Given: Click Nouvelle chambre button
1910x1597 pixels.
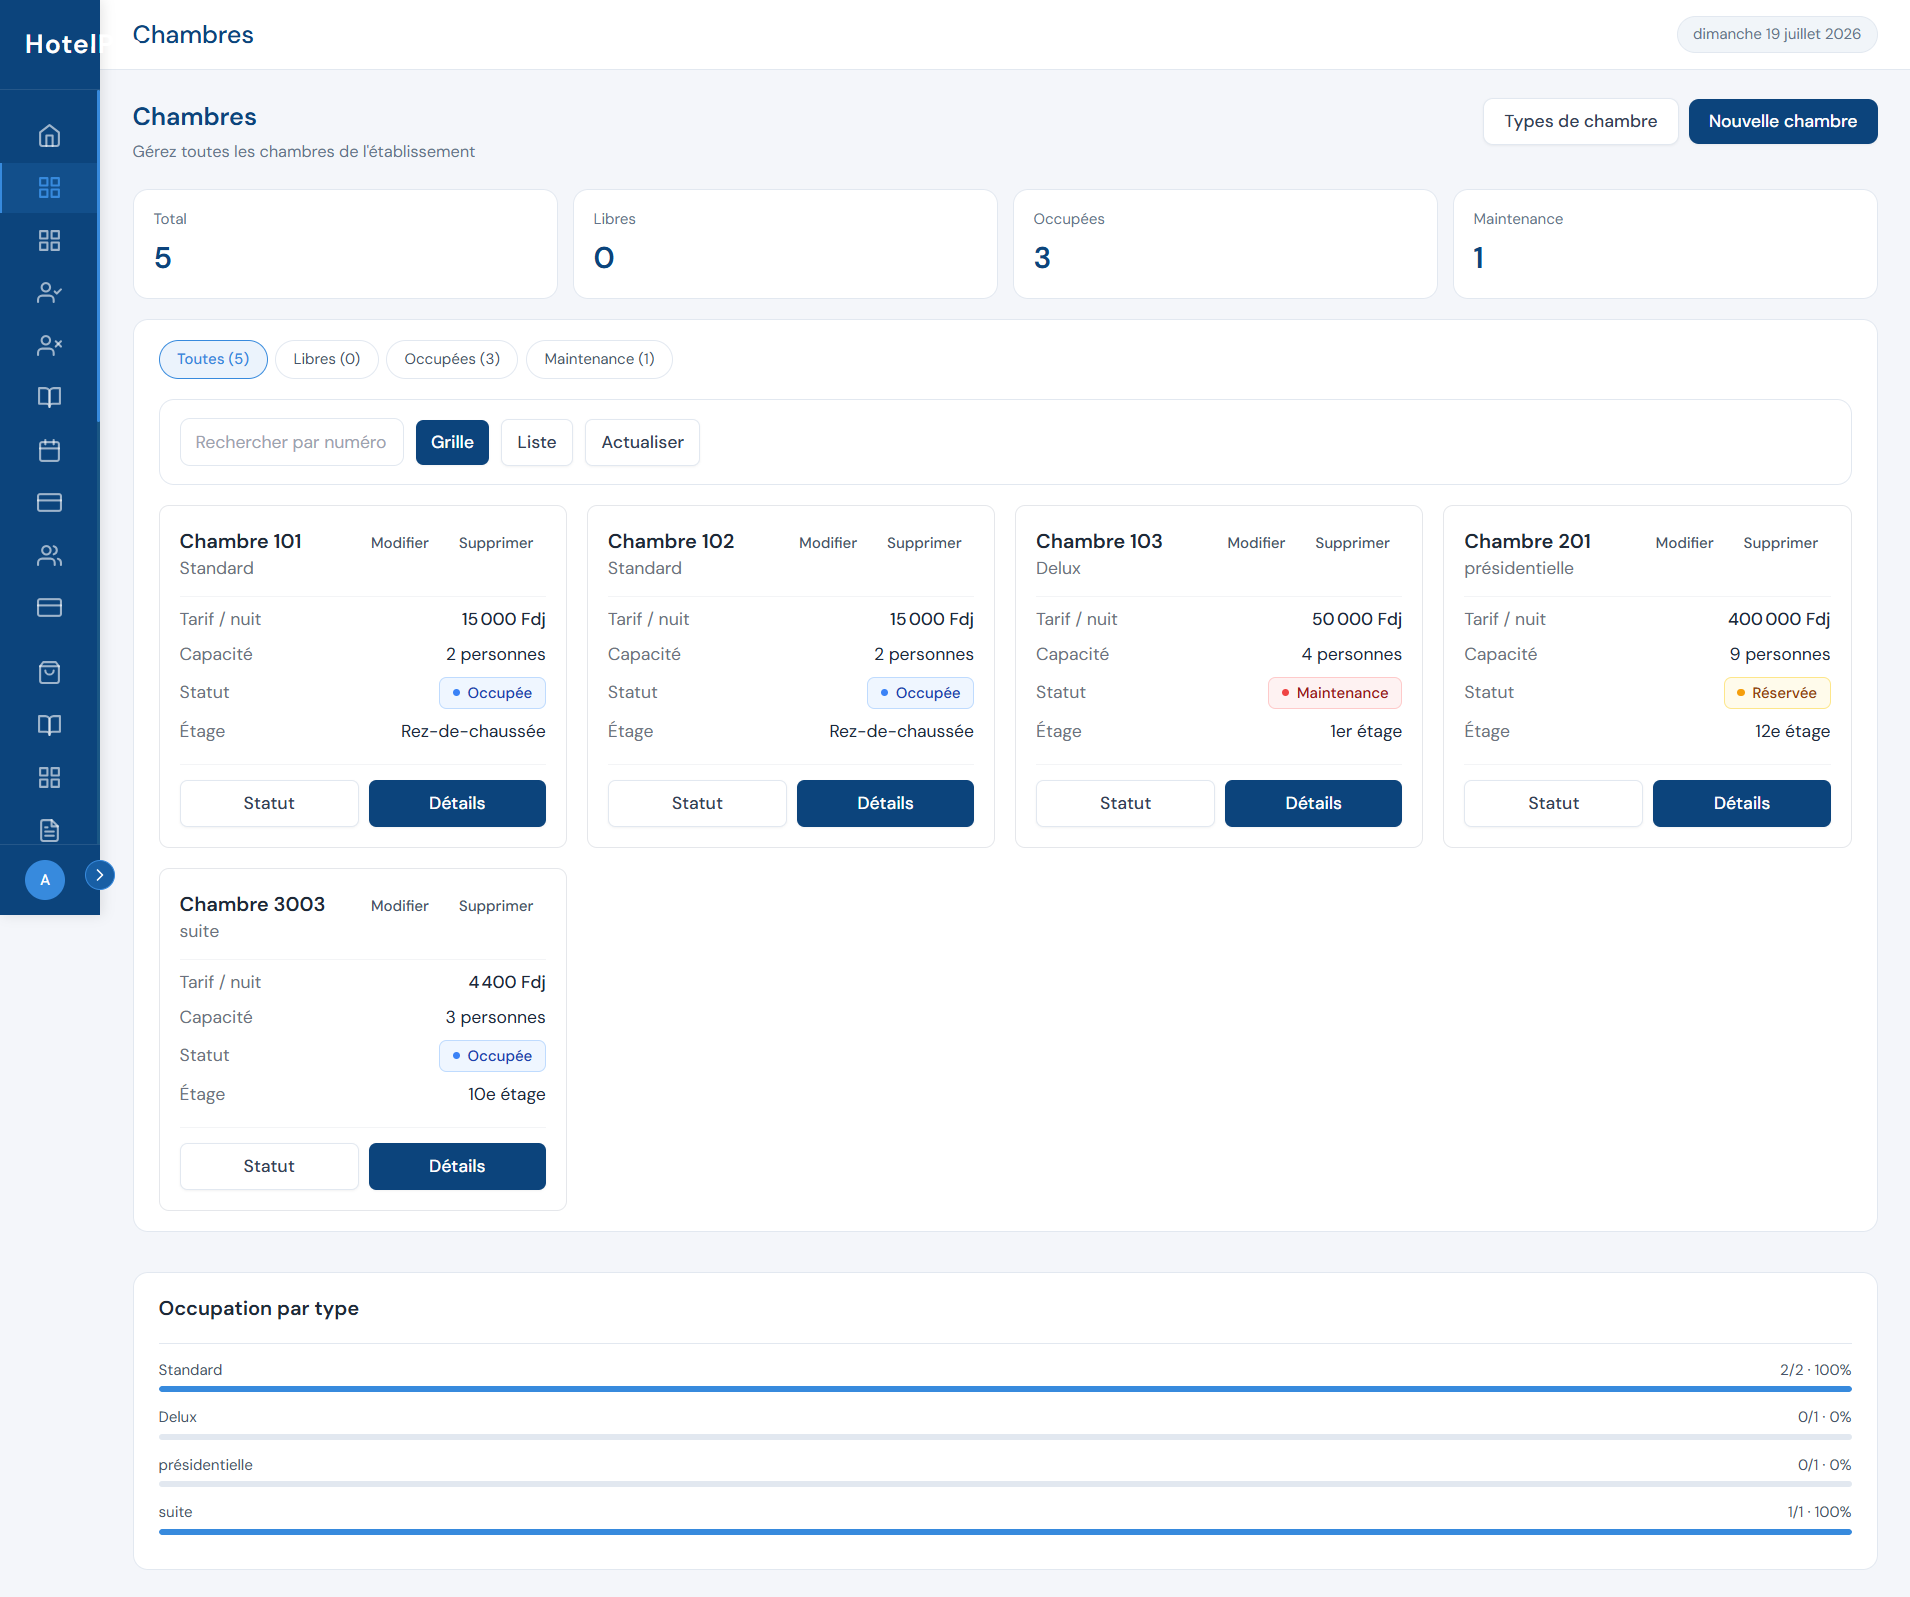Looking at the screenshot, I should [x=1783, y=121].
